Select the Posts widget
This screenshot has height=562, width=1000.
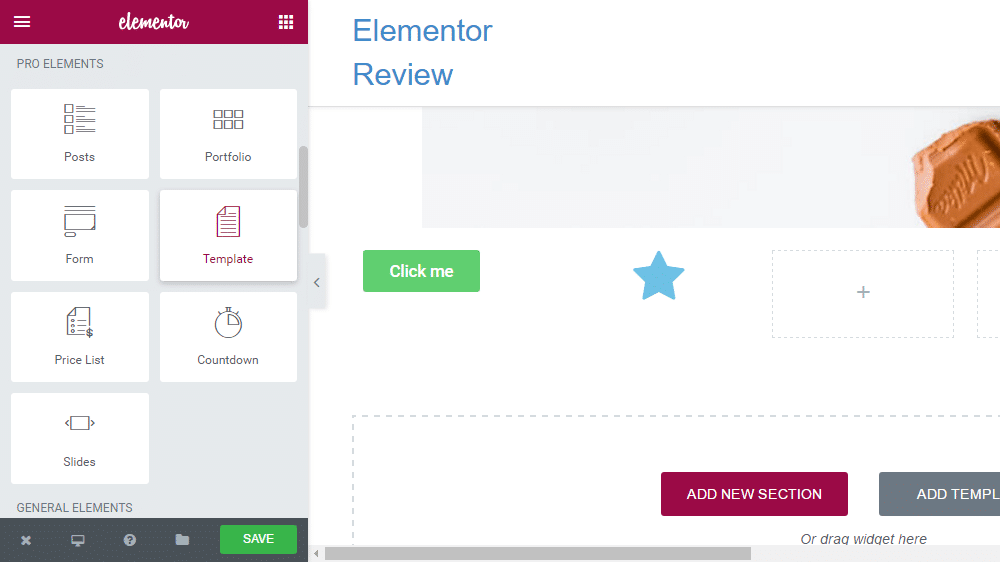click(x=80, y=134)
